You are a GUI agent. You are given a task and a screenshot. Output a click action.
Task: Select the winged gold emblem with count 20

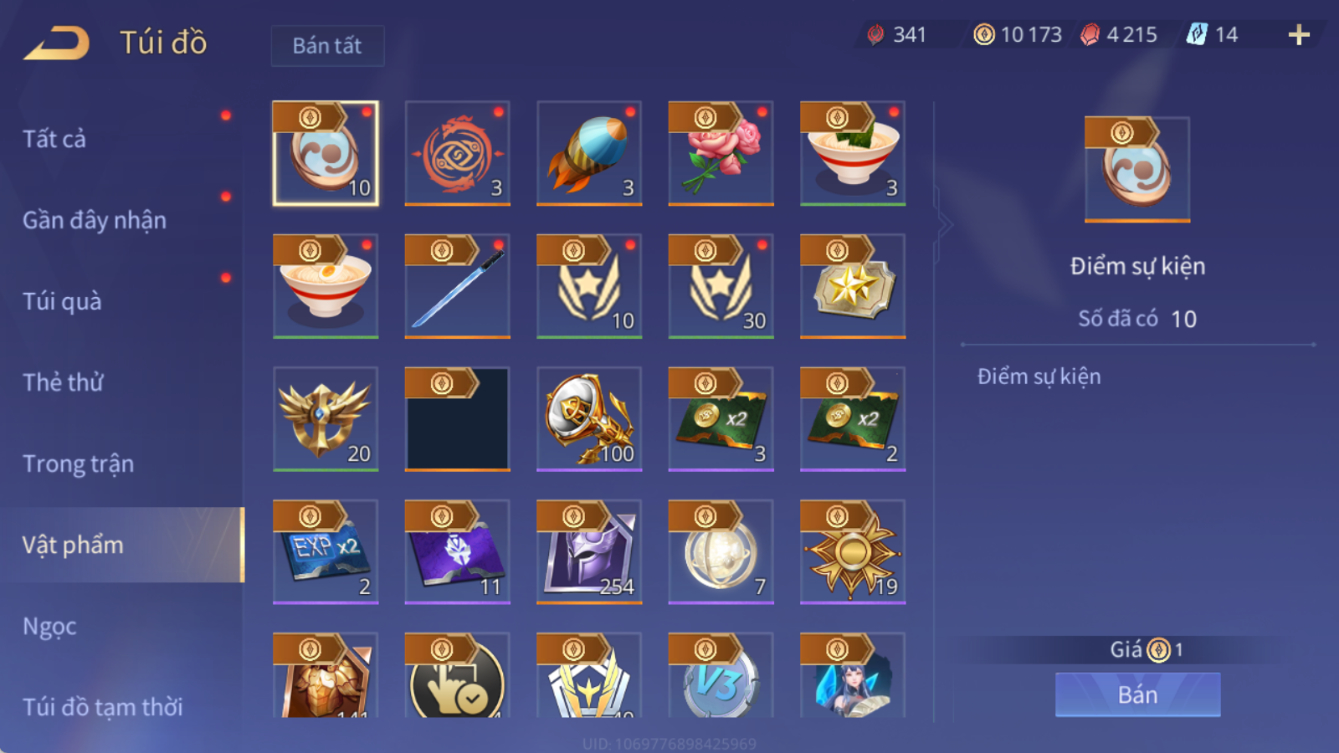tap(326, 419)
